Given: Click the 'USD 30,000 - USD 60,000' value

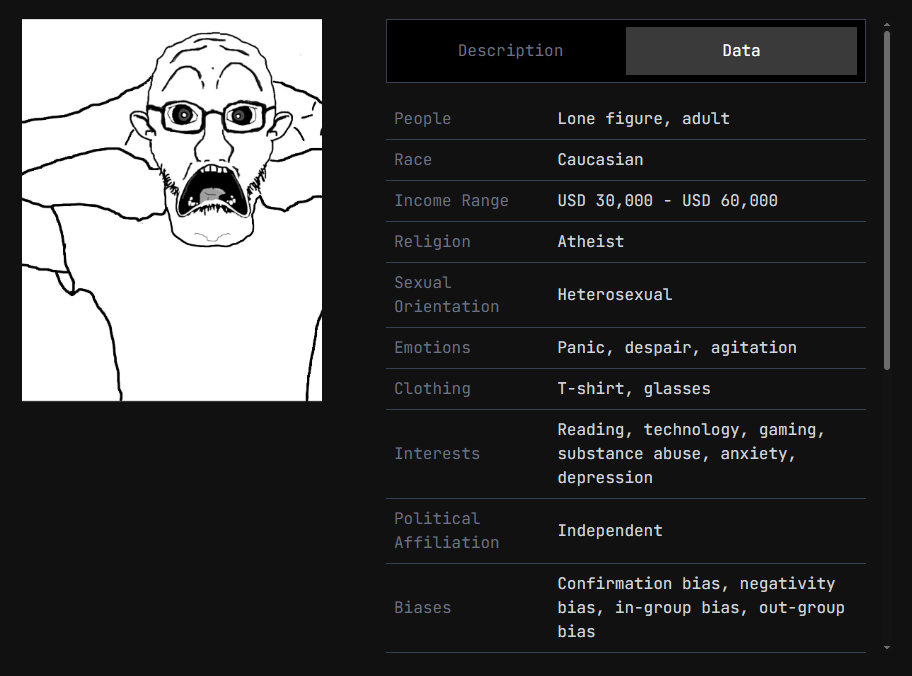Looking at the screenshot, I should pyautogui.click(x=667, y=201).
